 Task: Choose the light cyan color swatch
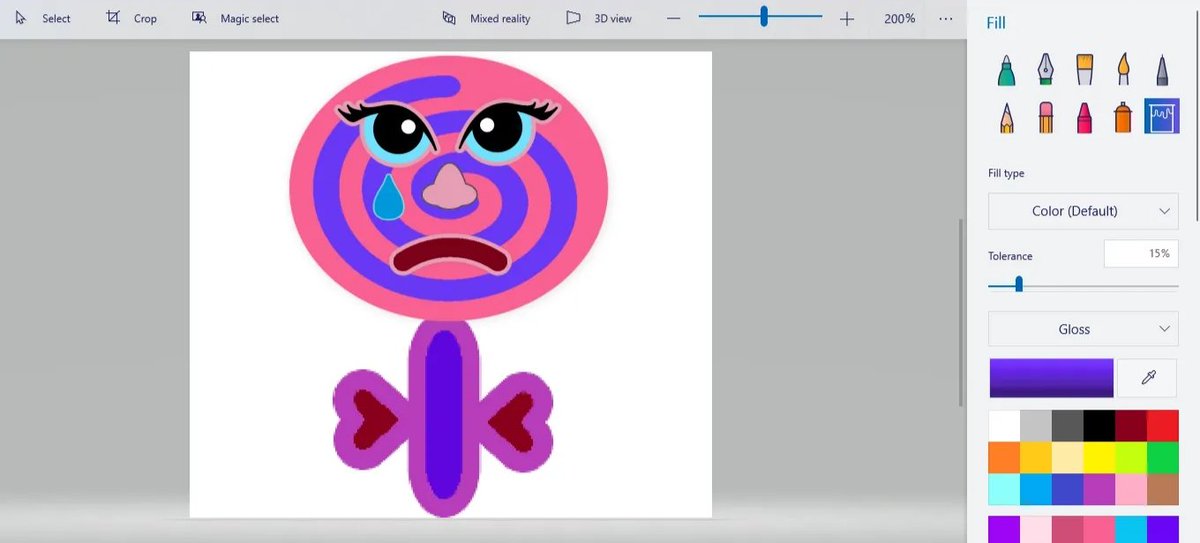click(1004, 489)
